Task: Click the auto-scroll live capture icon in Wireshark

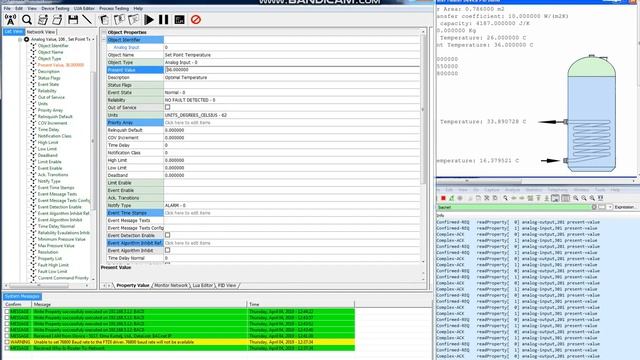Action: (555, 198)
